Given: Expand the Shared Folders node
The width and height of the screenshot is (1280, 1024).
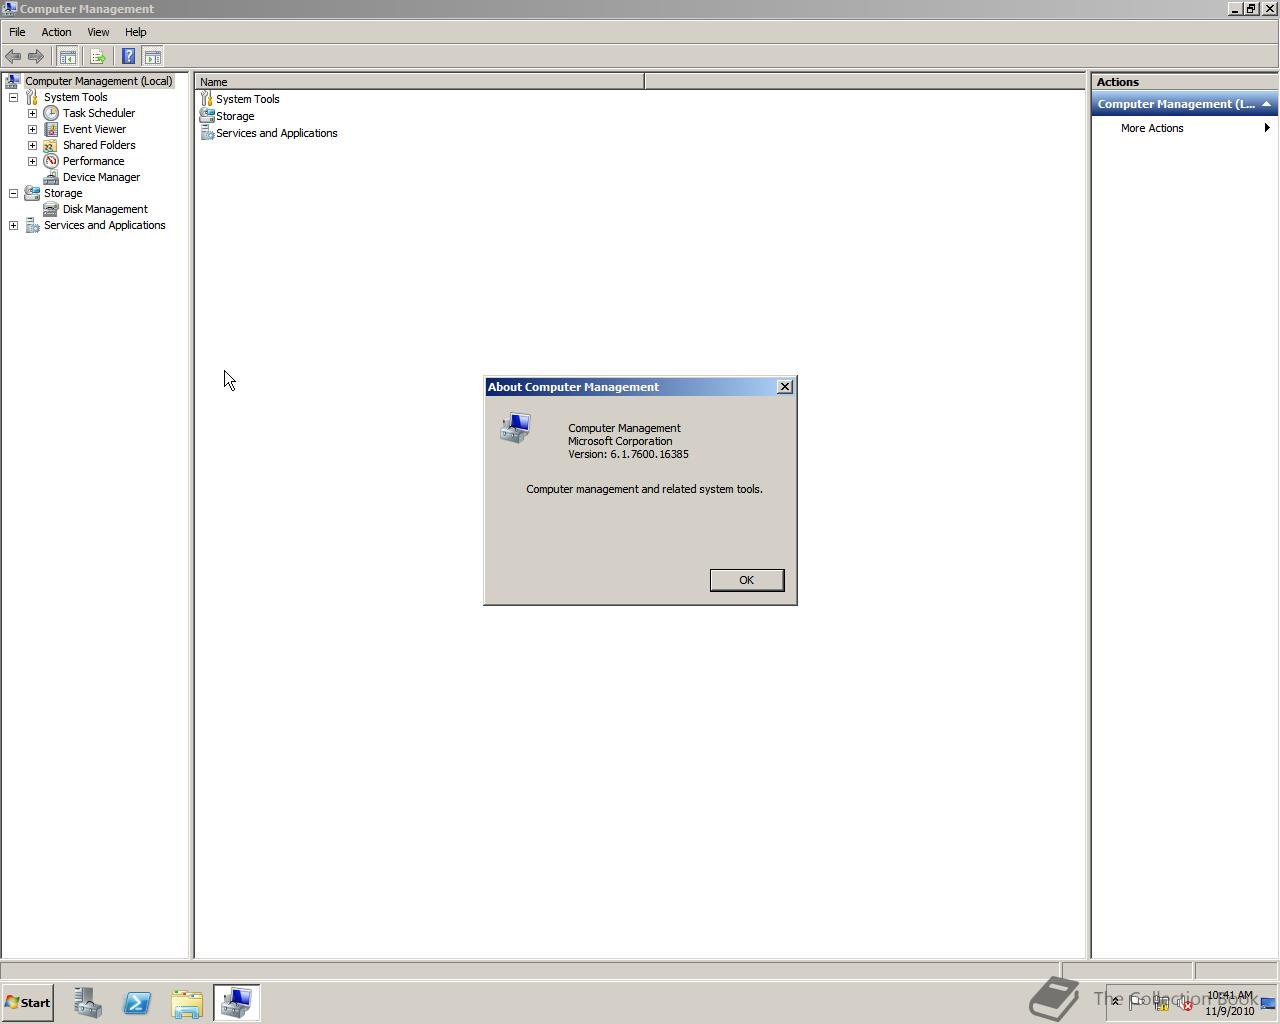Looking at the screenshot, I should point(32,145).
